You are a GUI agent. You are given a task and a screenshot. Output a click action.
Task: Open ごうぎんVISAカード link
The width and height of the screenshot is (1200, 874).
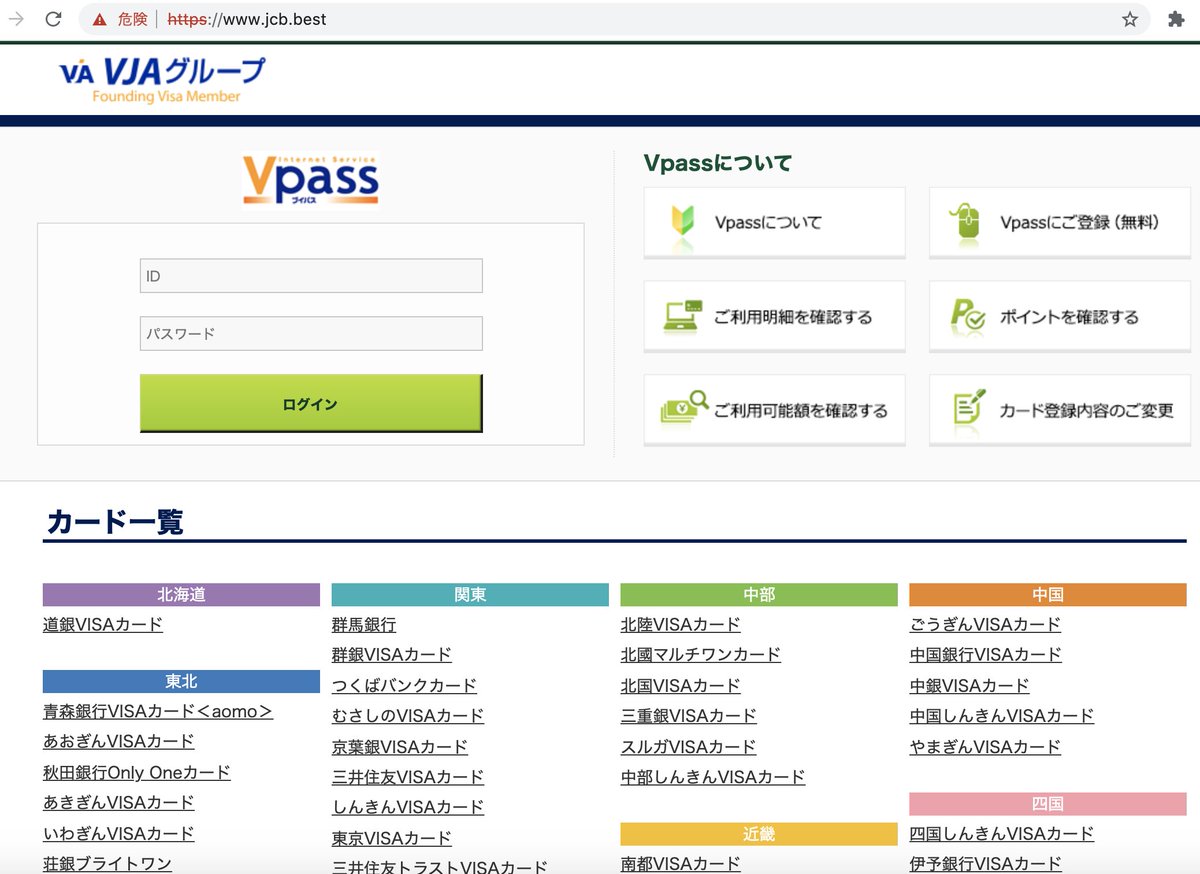(x=986, y=624)
